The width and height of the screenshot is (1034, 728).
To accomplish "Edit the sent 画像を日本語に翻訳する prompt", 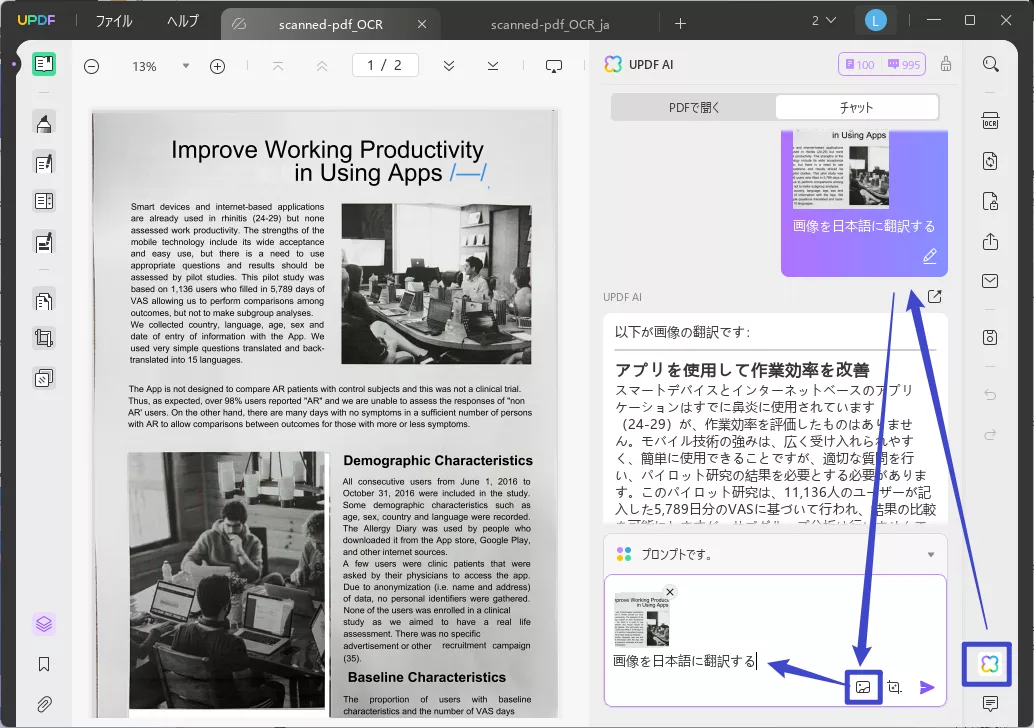I will coord(930,256).
